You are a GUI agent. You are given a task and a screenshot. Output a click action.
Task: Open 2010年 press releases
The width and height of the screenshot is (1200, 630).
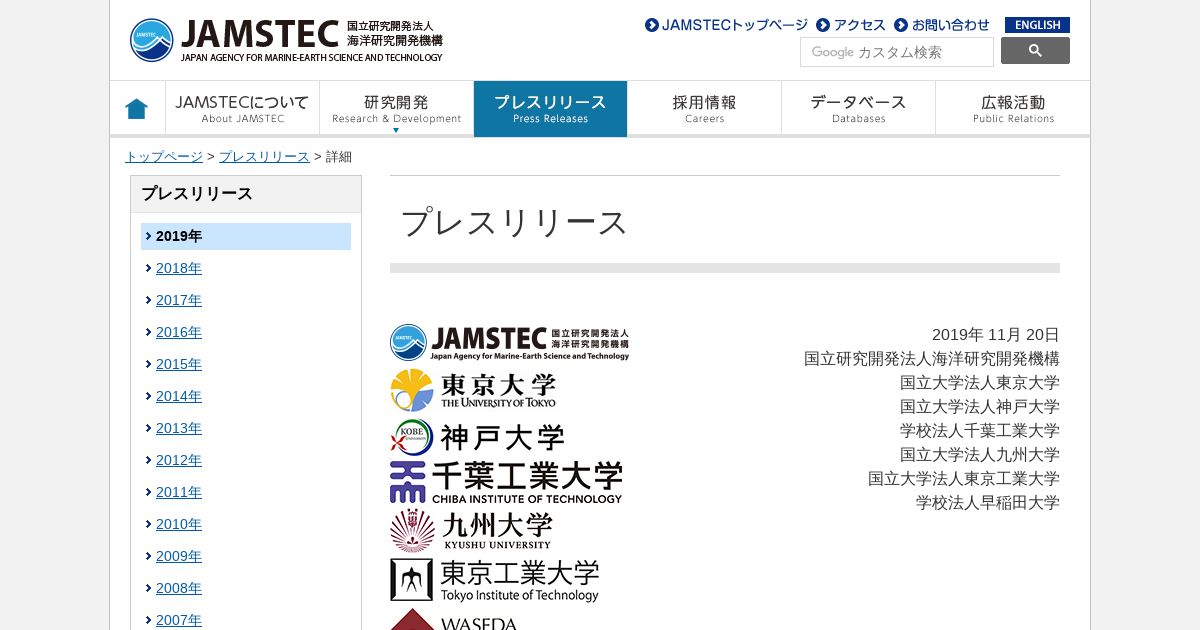click(179, 524)
